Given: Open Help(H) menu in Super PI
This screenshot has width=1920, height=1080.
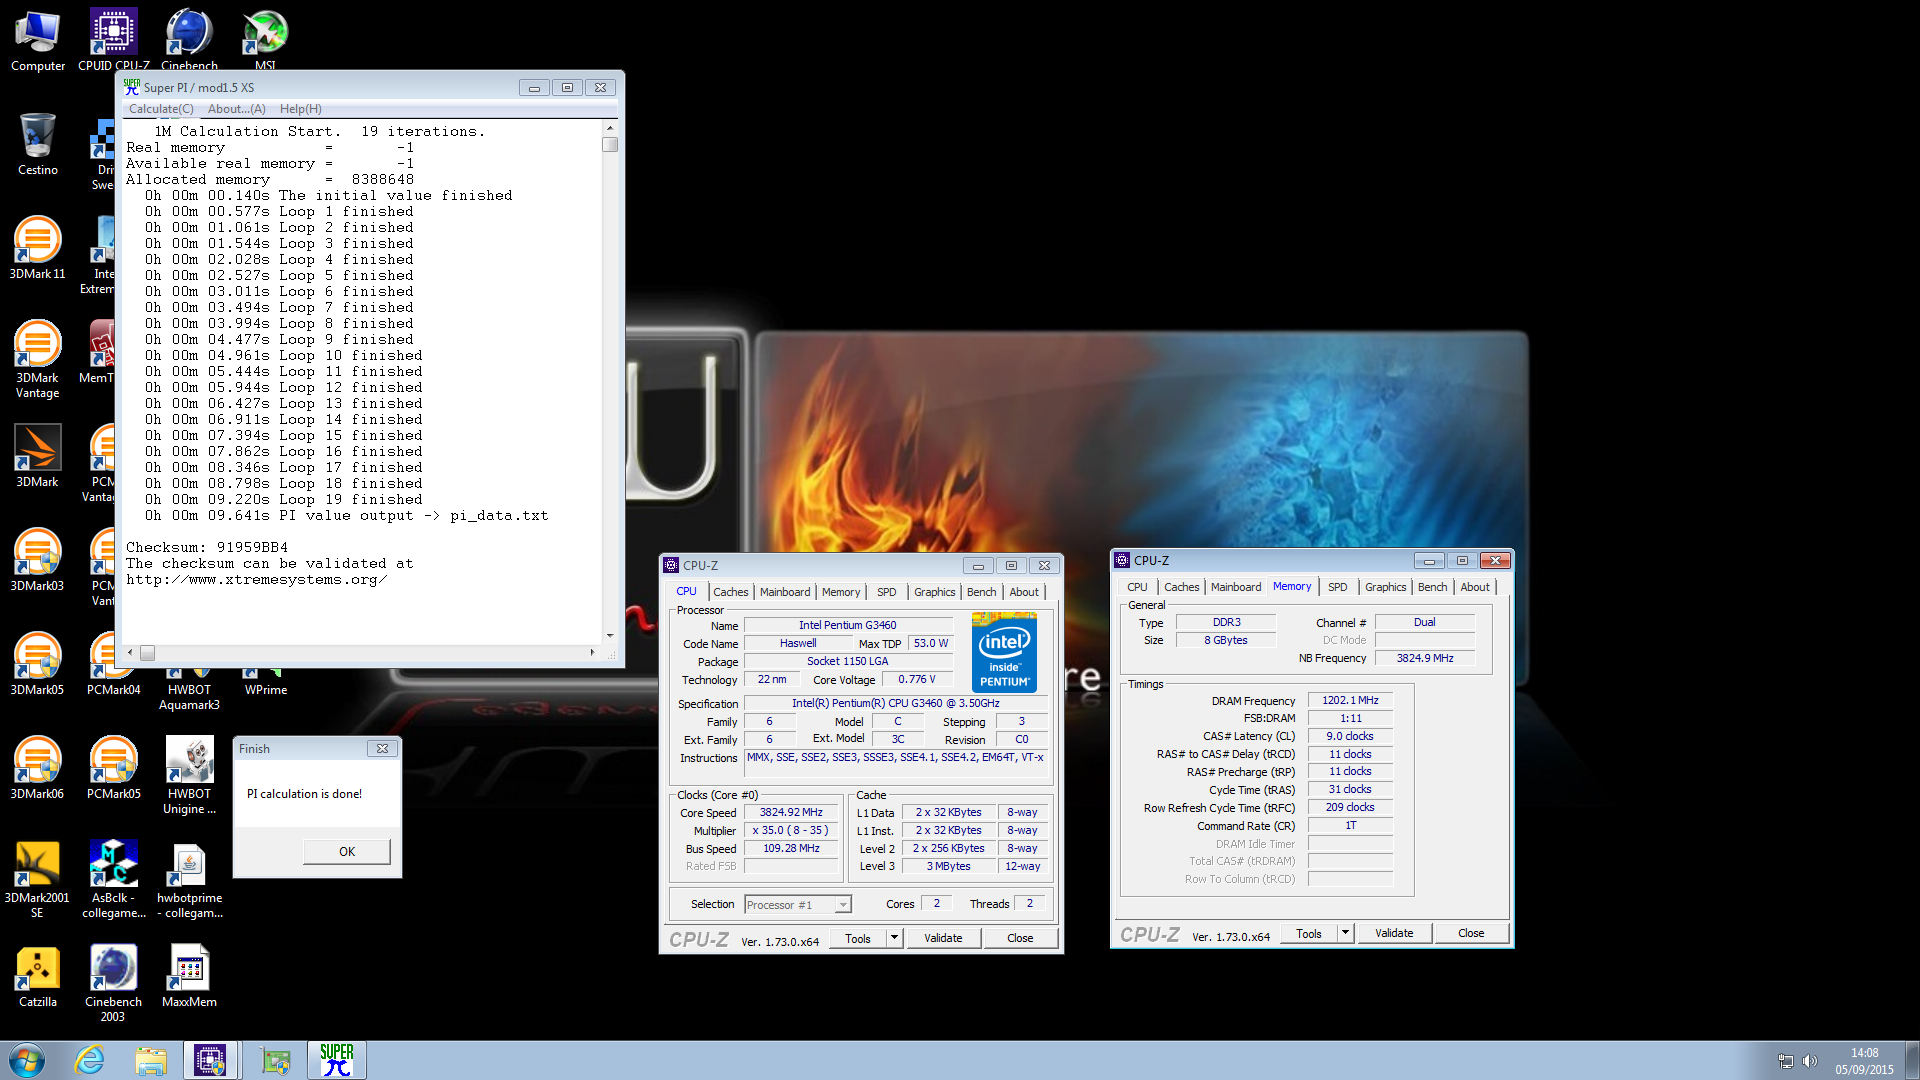Looking at the screenshot, I should pos(300,109).
